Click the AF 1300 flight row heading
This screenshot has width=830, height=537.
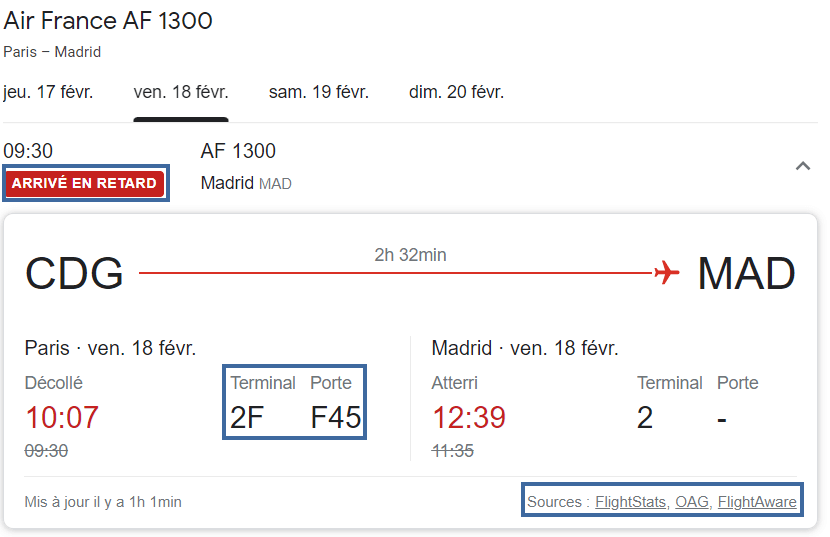238,151
